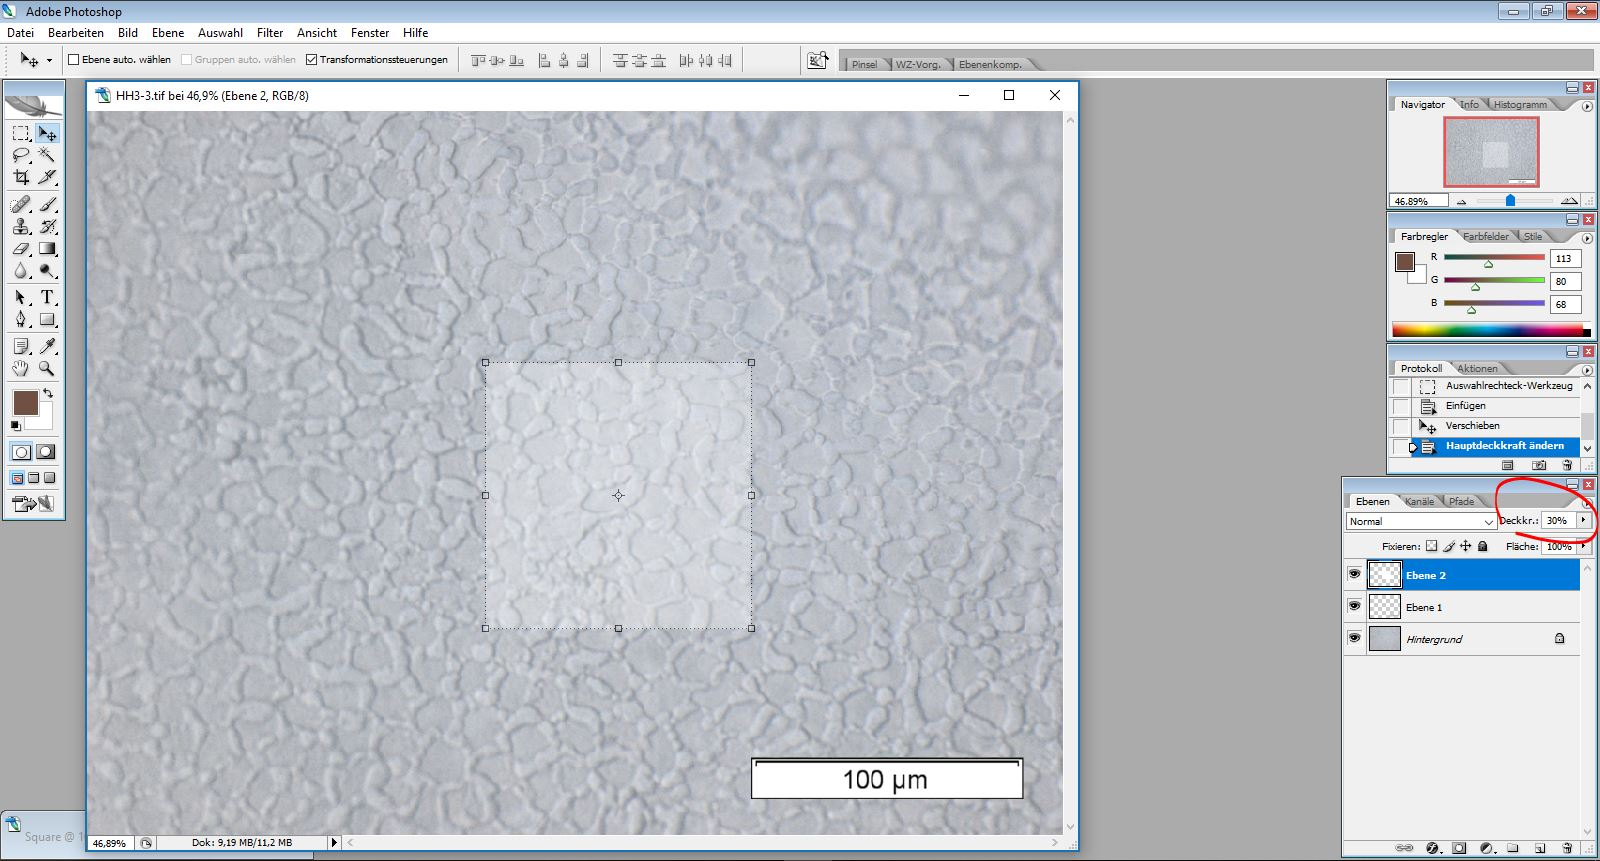Screen dimensions: 1600x861
Task: Select the Rectangular Marquee tool
Action: pyautogui.click(x=21, y=133)
